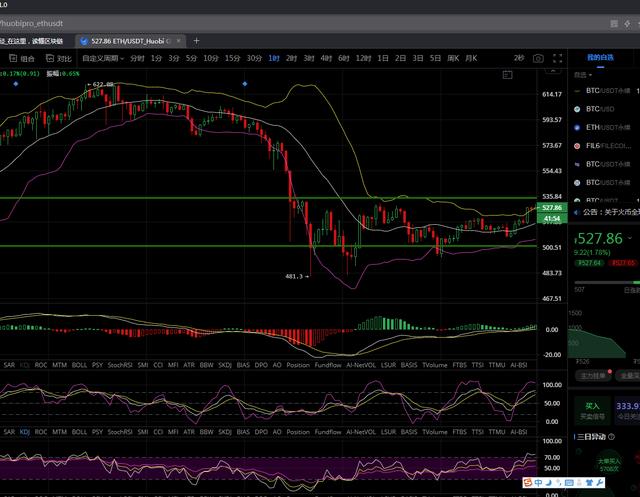640x497 pixels.
Task: Click the left blue diamond event marker
Action: point(16,84)
